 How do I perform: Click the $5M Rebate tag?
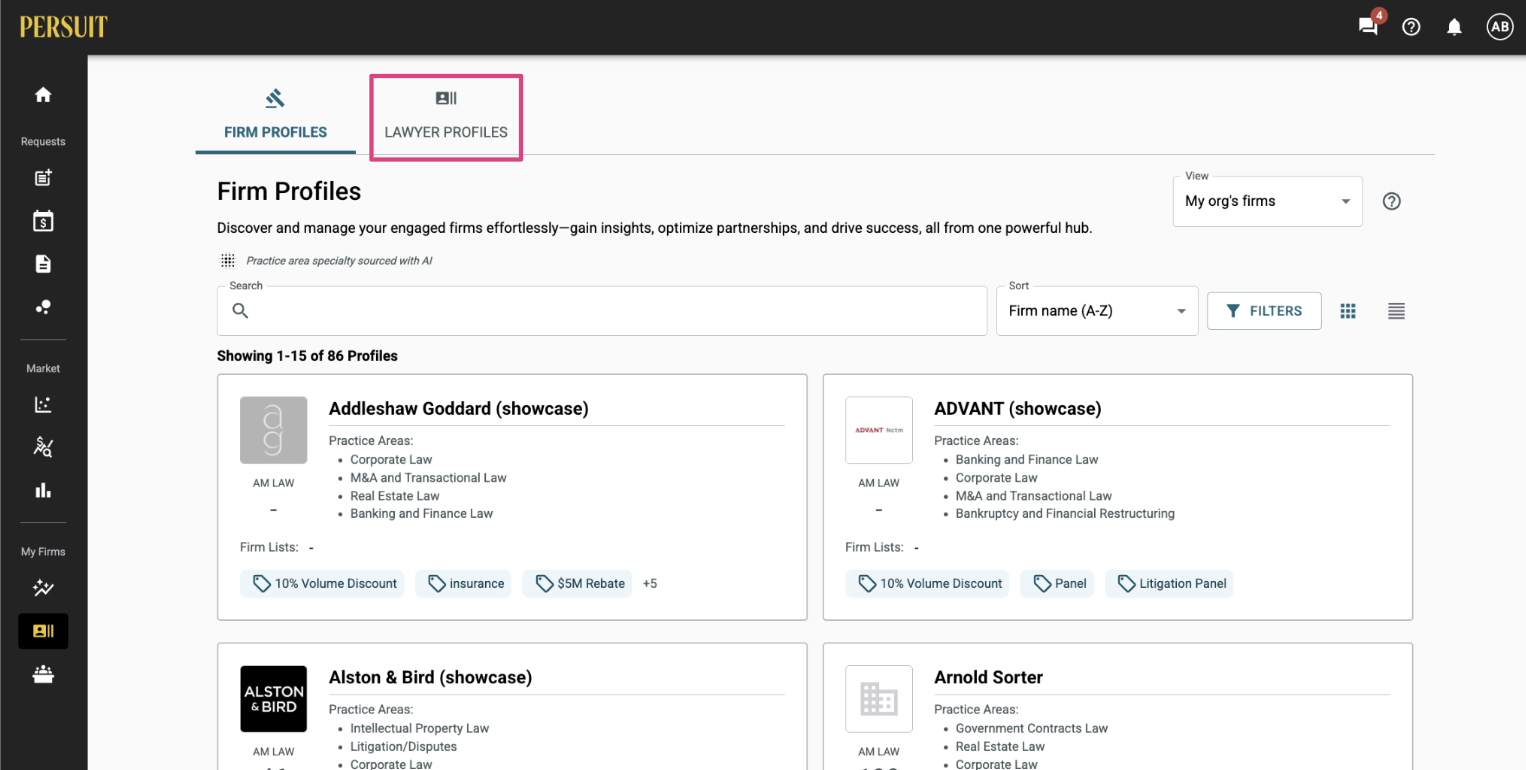[x=577, y=584]
